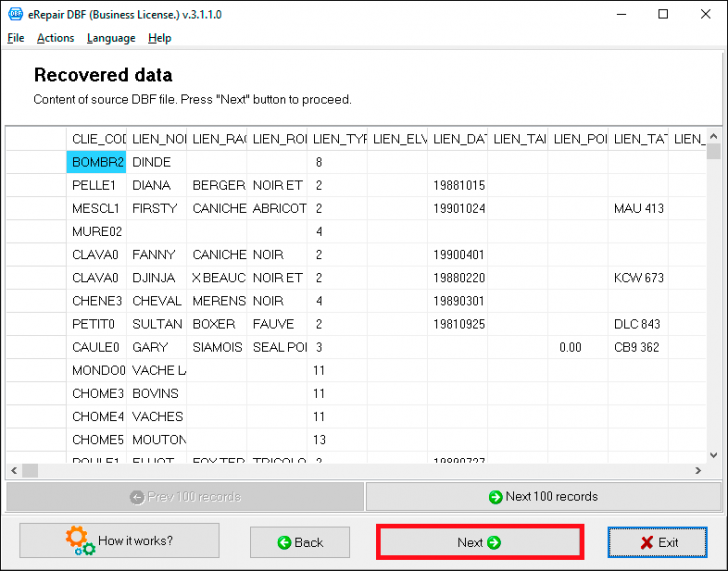Click green arrow icon on Next 100 records
728x571 pixels.
click(495, 497)
